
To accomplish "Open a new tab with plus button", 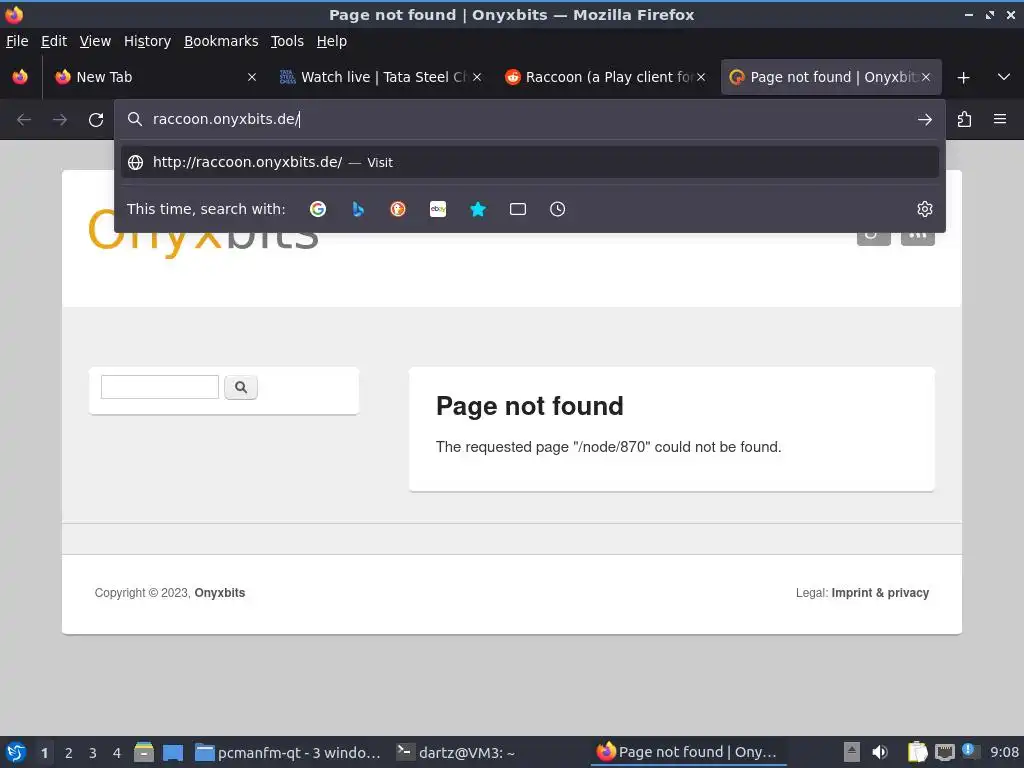I will click(963, 77).
